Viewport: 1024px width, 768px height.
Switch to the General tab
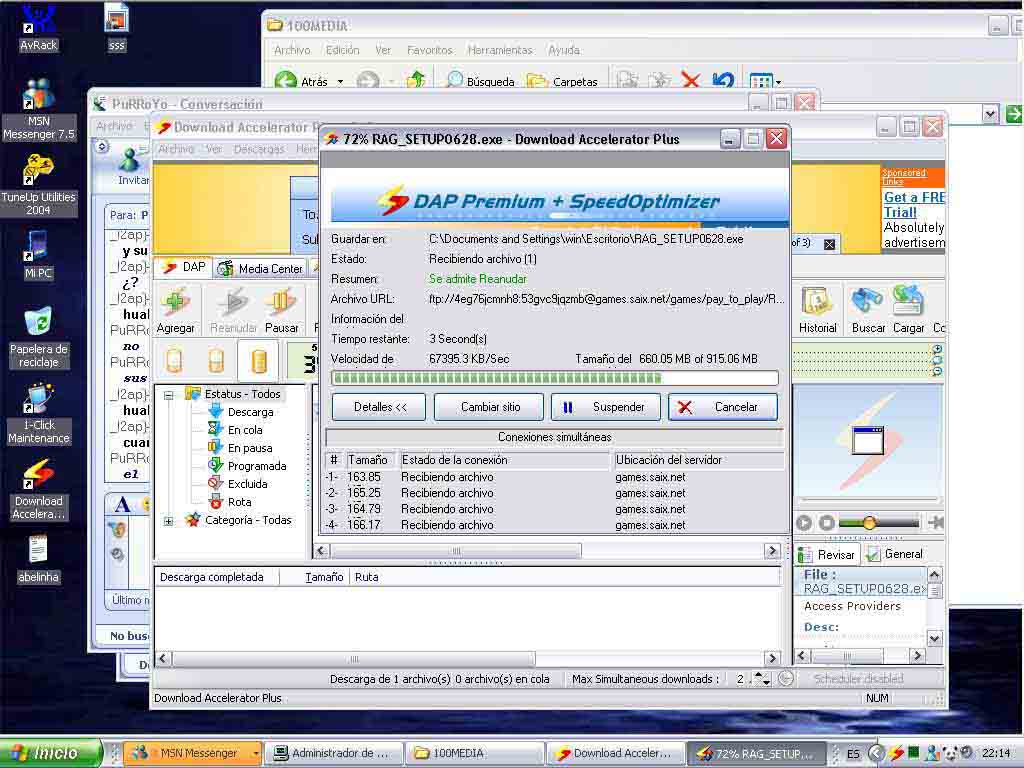coord(895,554)
